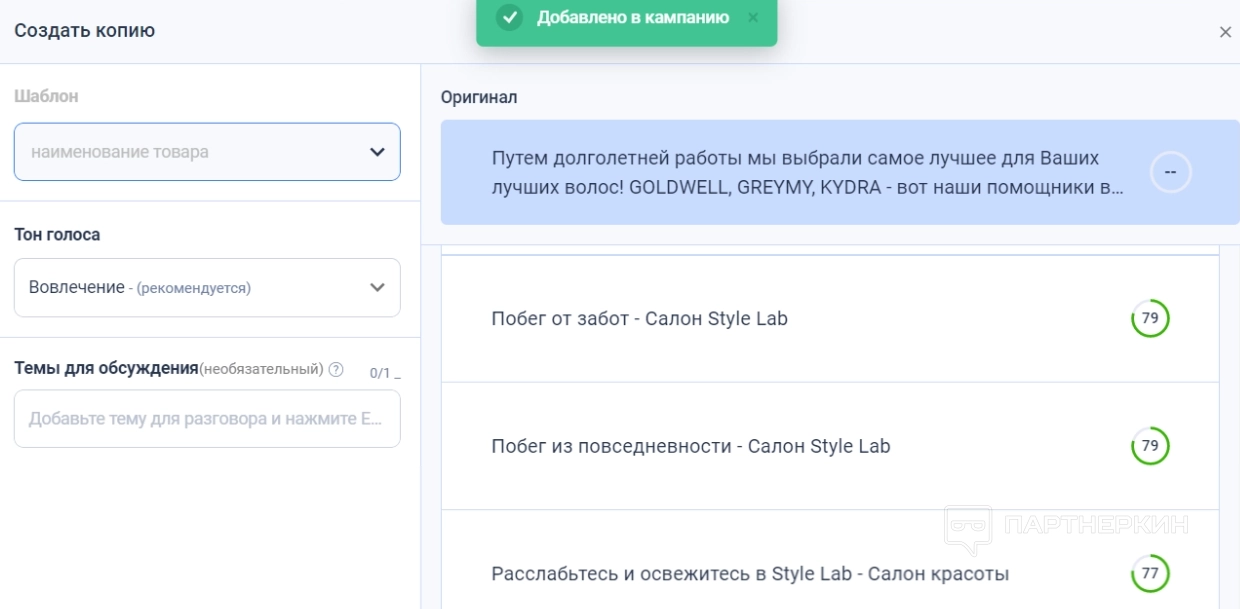Click the ПАРТНЕРКИН watermark logo icon
Viewport: 1240px width, 609px height.
968,529
